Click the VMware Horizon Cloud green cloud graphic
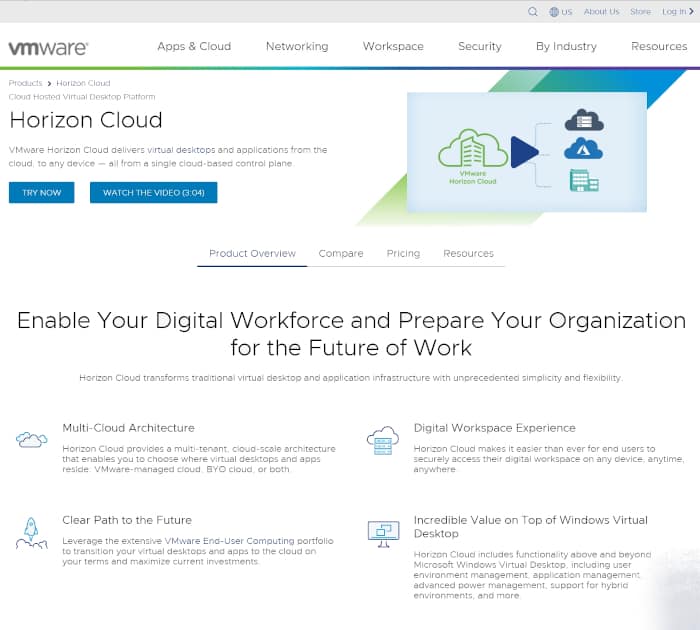Viewport: 700px width, 630px height. tap(472, 150)
